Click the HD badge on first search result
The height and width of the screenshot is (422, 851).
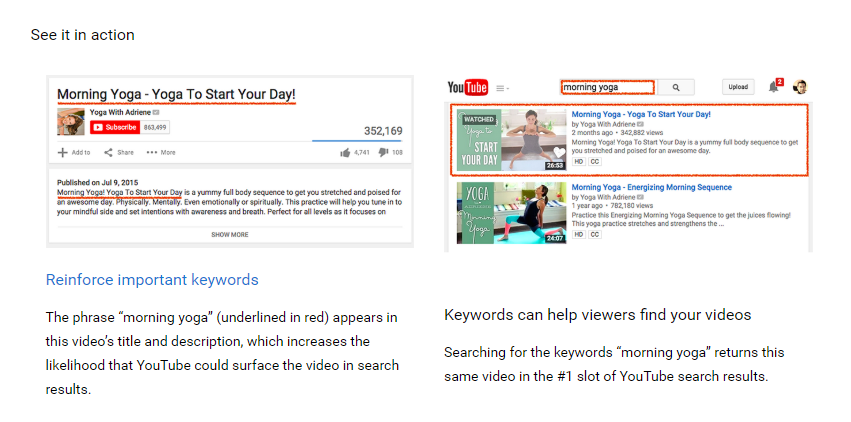[x=579, y=162]
